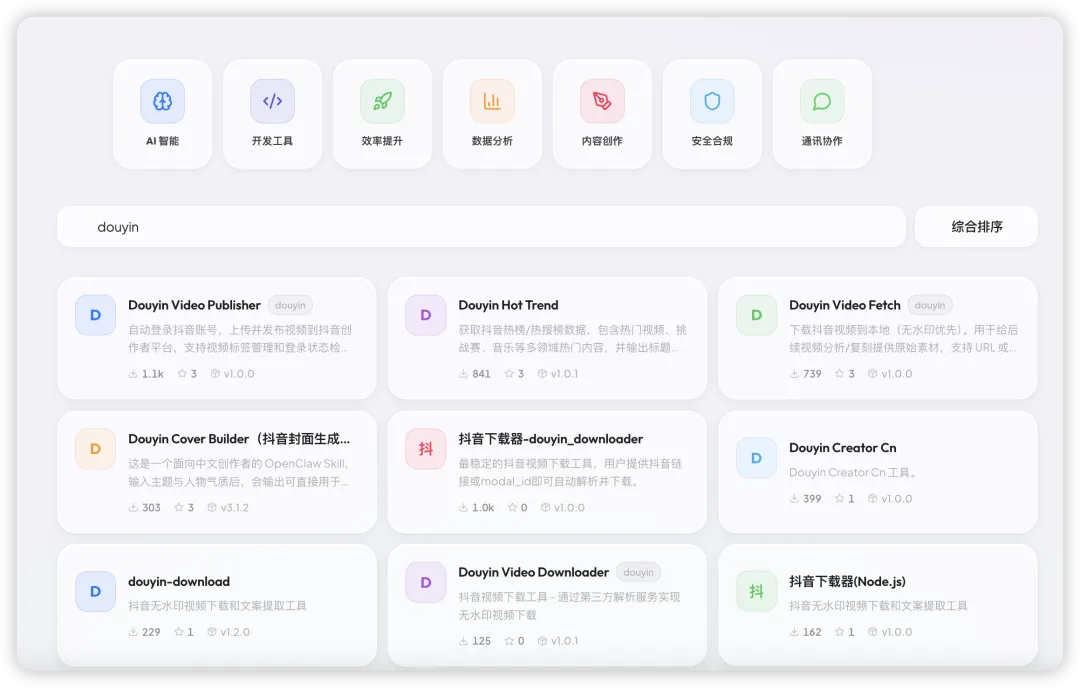Viewport: 1080px width, 688px height.
Task: Click the douyin-download D avatar icon
Action: coord(96,592)
